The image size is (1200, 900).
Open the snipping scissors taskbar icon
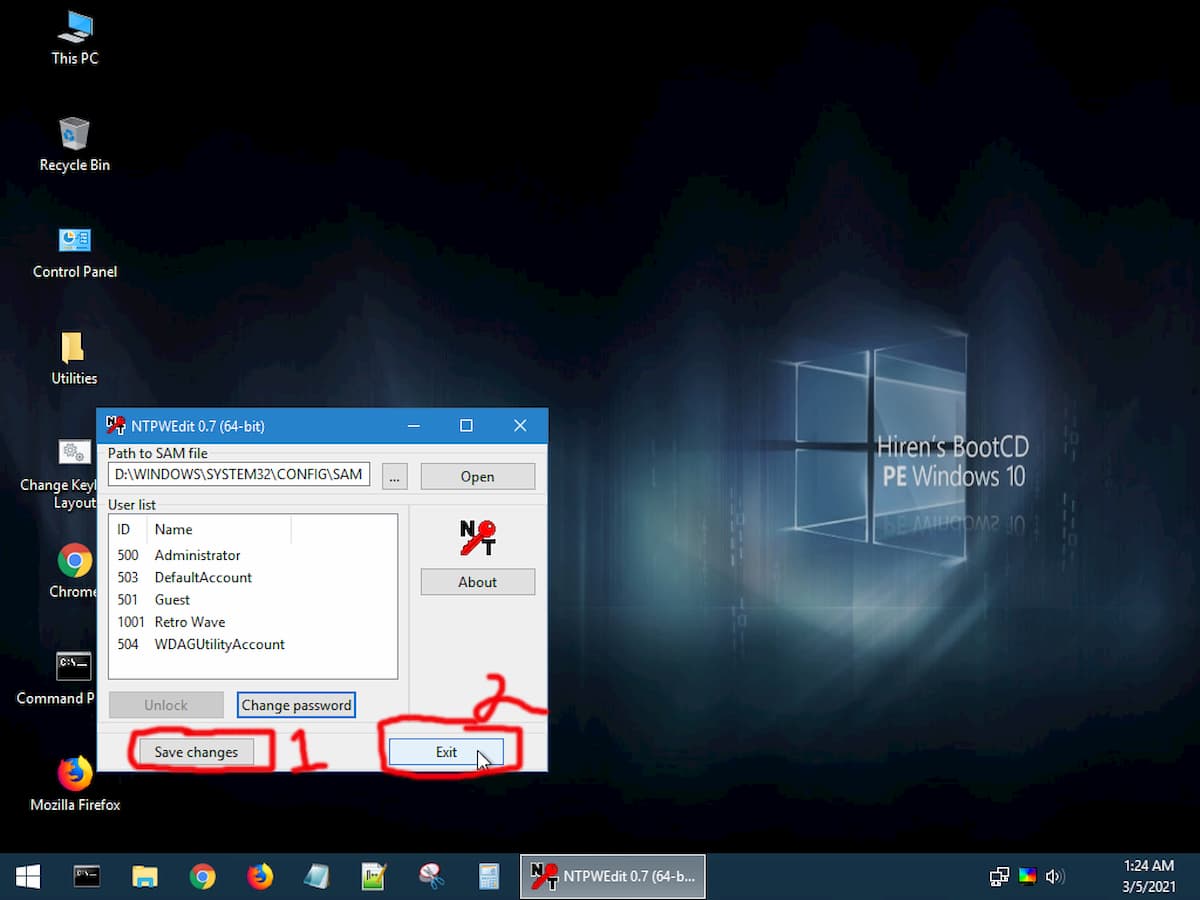pyautogui.click(x=431, y=877)
